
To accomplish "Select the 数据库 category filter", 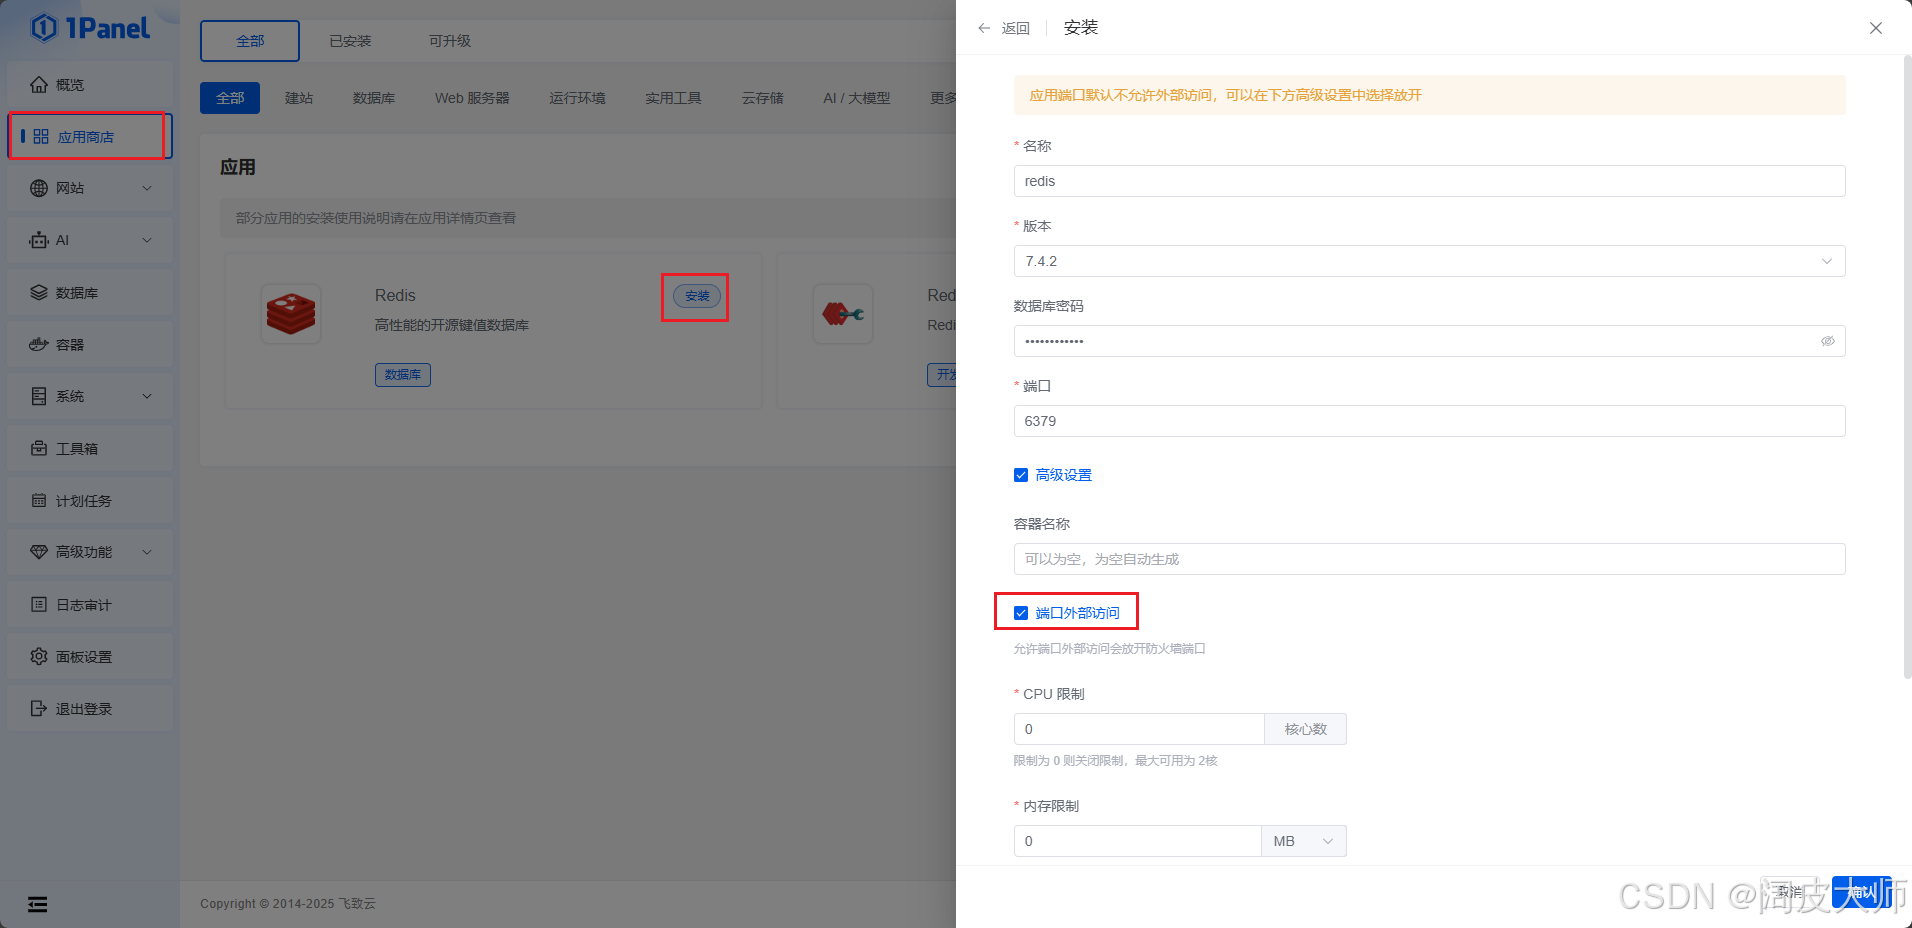I will 374,98.
